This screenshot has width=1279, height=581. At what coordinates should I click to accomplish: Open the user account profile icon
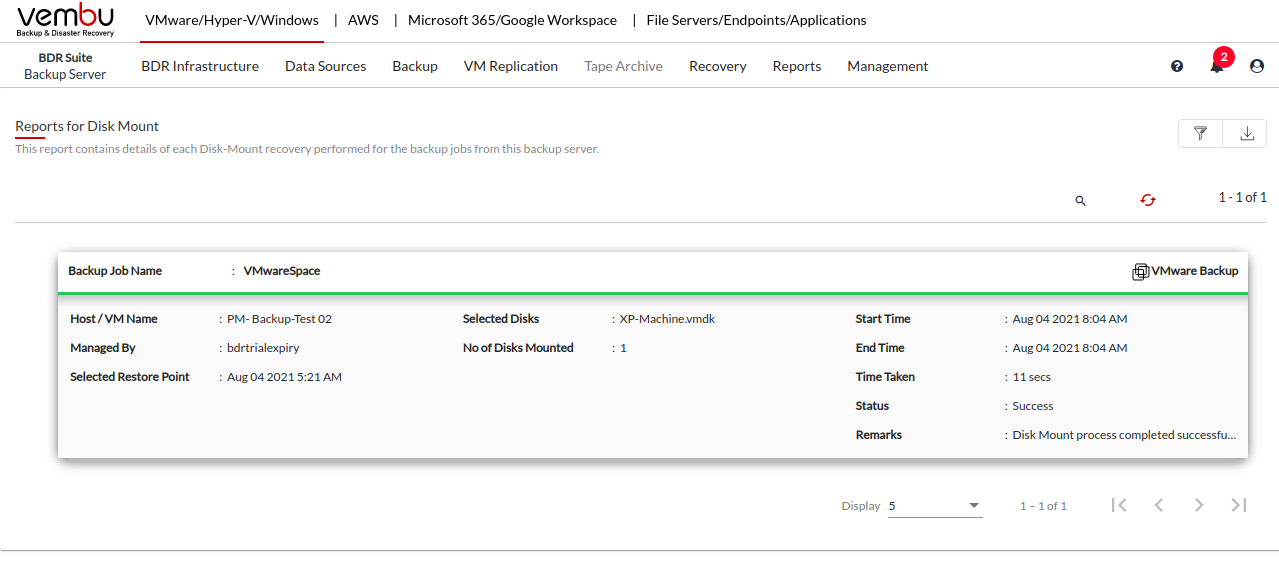[1257, 66]
